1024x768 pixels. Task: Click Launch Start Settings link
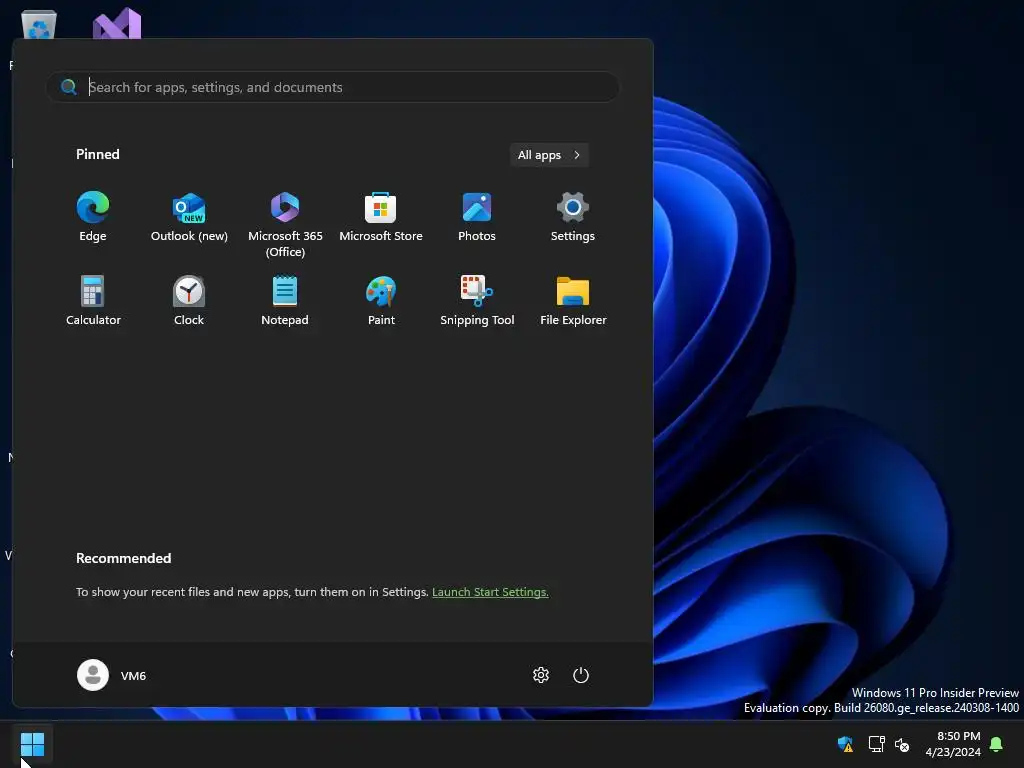pyautogui.click(x=490, y=592)
